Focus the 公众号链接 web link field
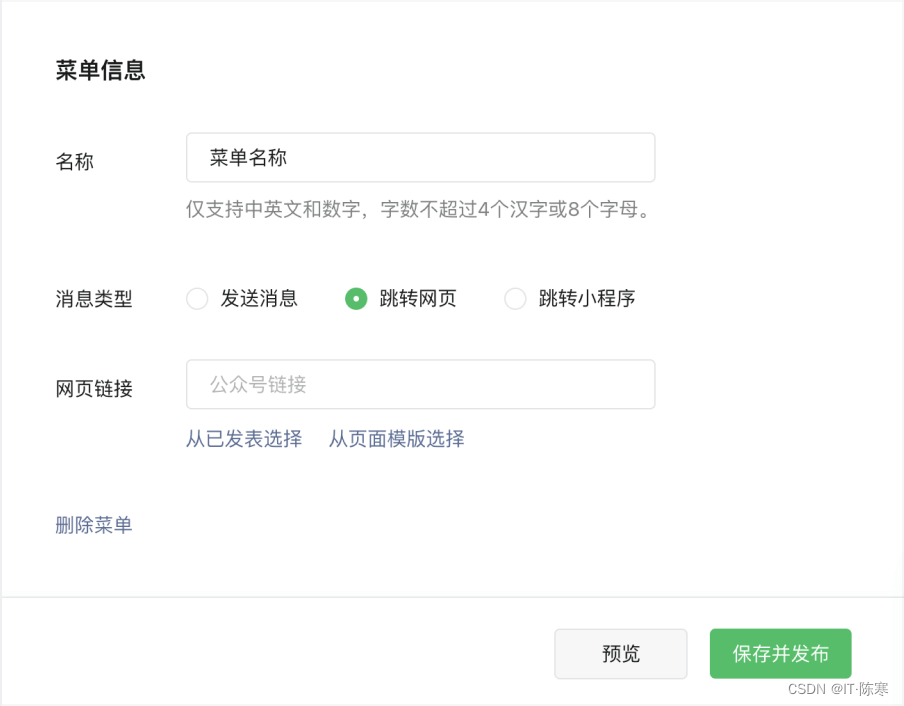This screenshot has width=904, height=706. tap(420, 384)
